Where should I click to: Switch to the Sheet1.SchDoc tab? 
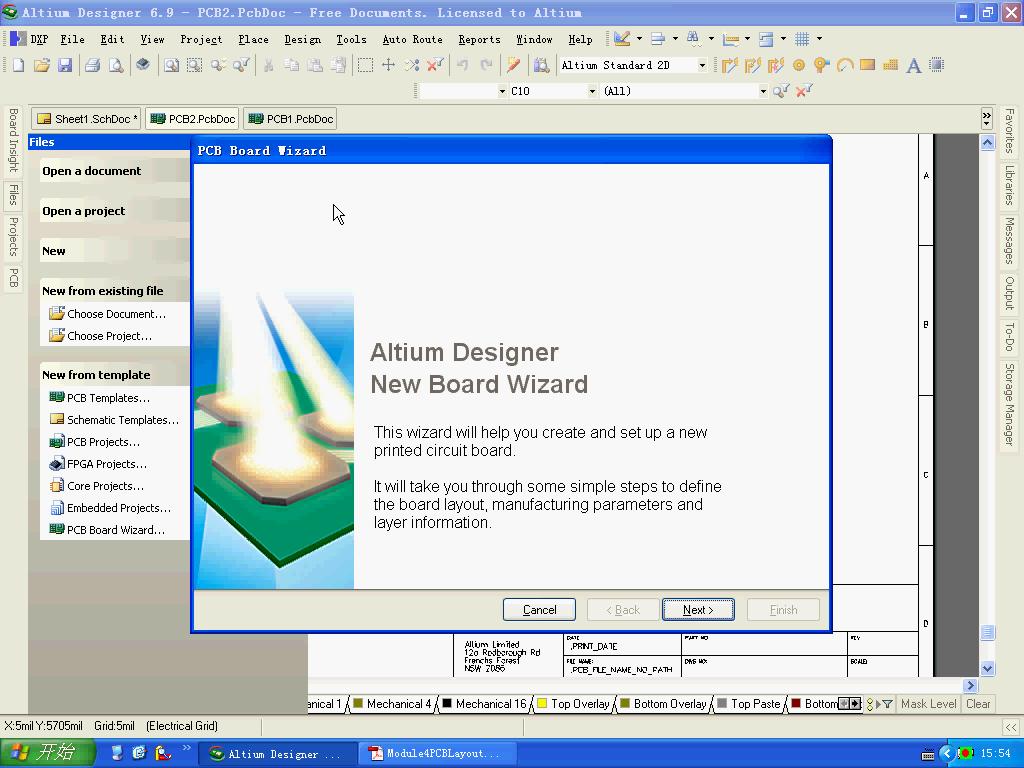pyautogui.click(x=87, y=119)
